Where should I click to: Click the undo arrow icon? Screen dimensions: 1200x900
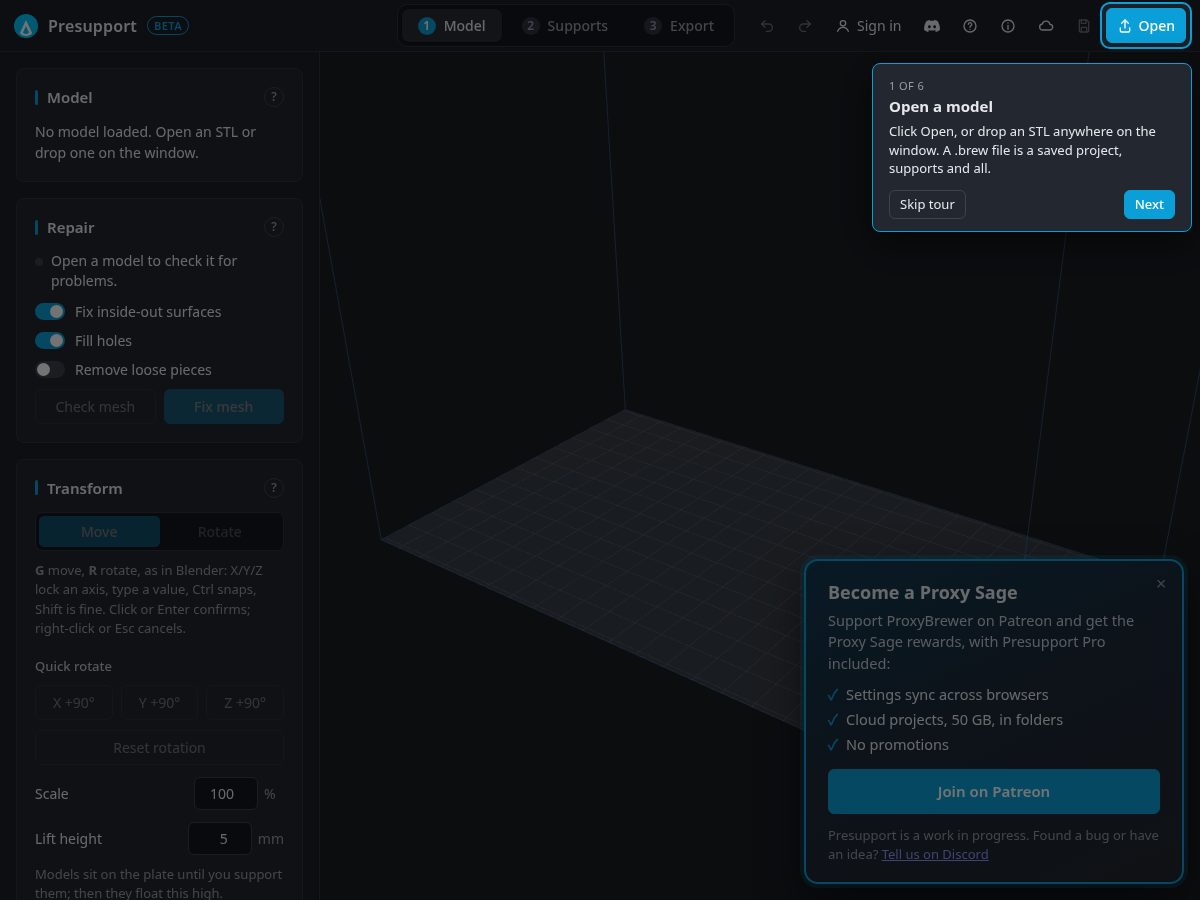coord(767,26)
